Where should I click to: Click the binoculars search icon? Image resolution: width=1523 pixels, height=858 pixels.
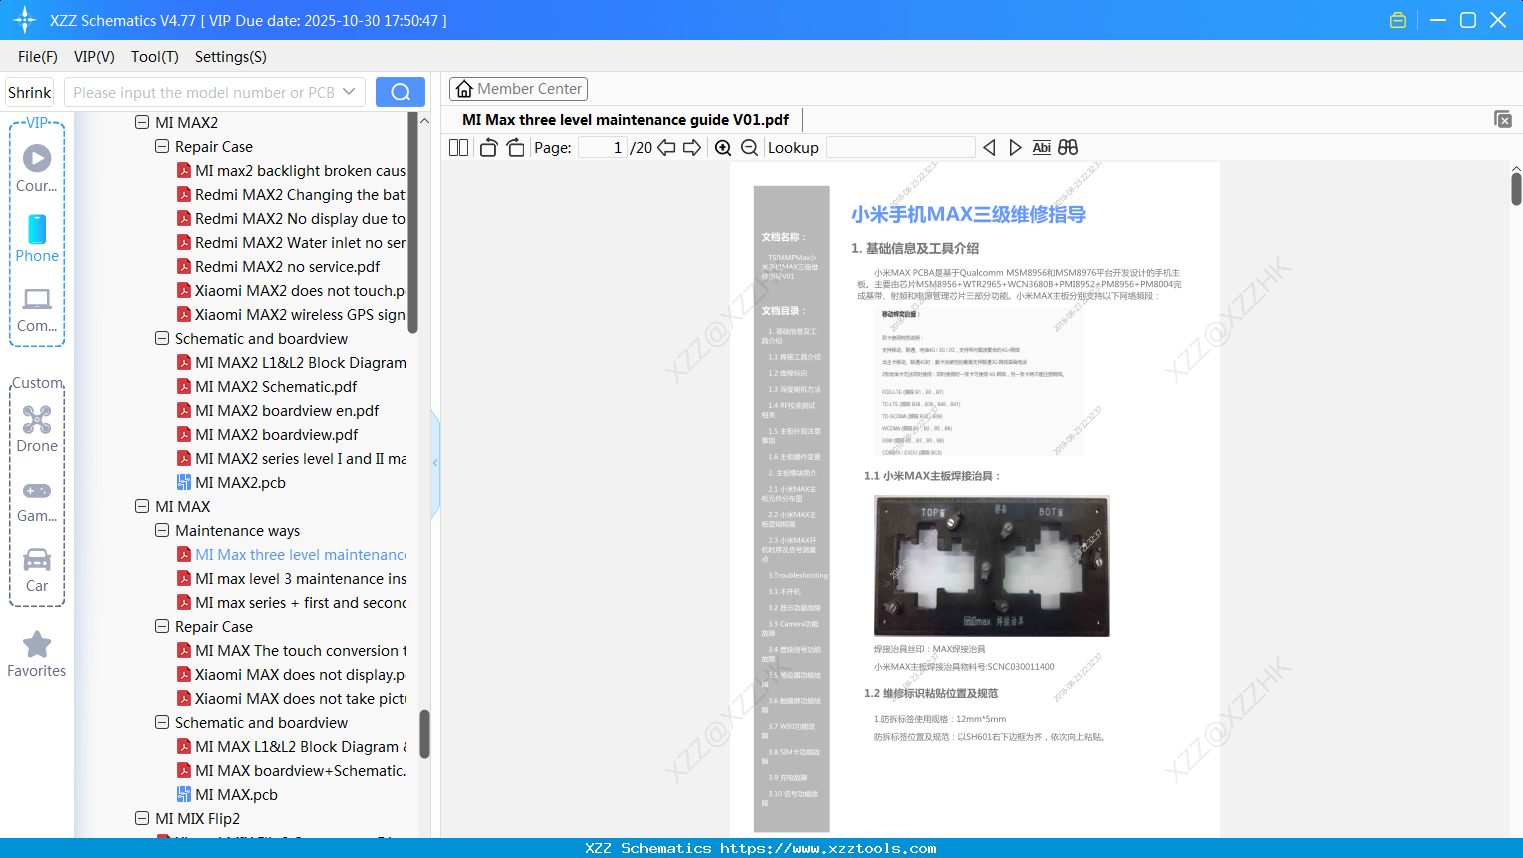(1068, 148)
